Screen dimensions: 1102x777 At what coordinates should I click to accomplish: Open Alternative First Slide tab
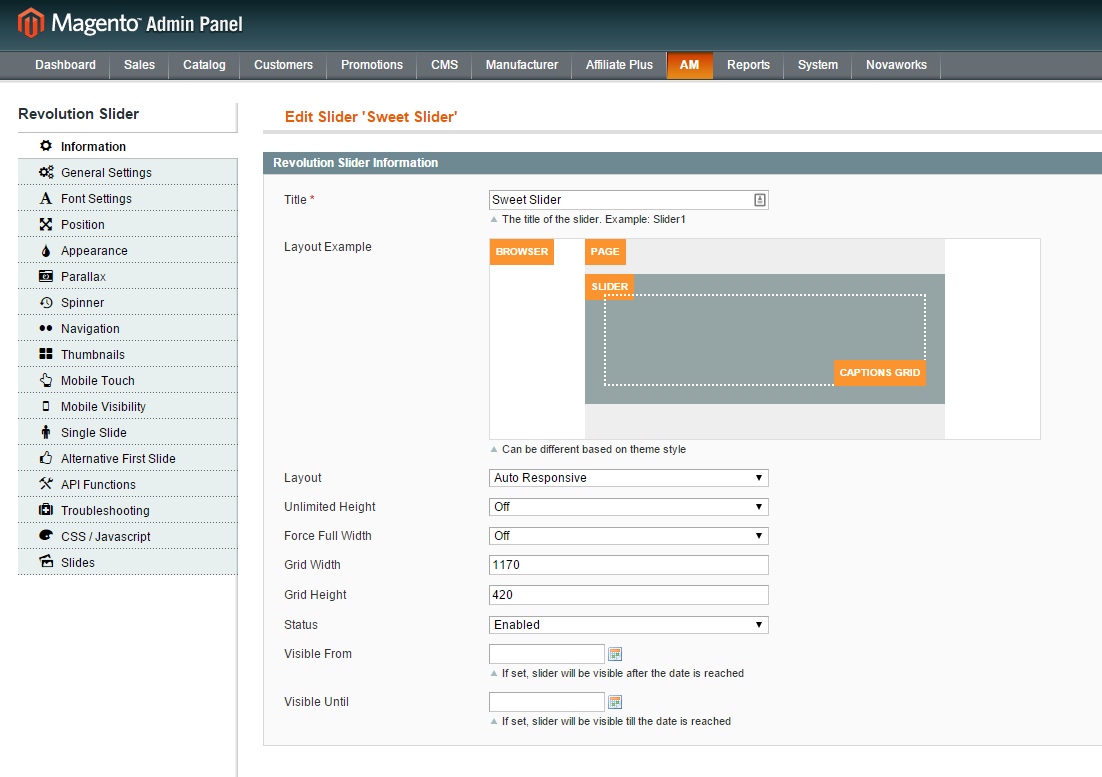127,458
